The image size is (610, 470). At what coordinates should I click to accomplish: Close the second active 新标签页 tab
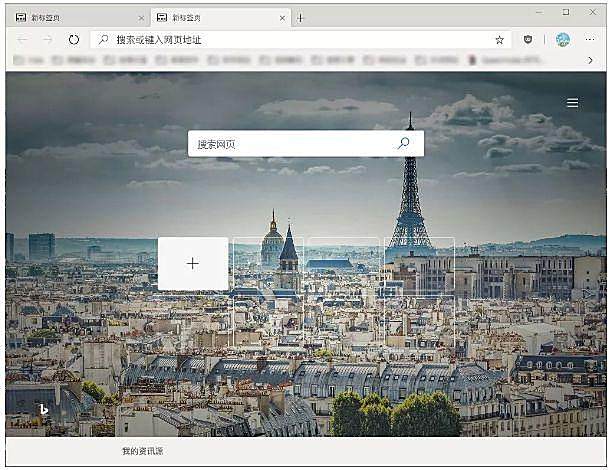(x=282, y=18)
